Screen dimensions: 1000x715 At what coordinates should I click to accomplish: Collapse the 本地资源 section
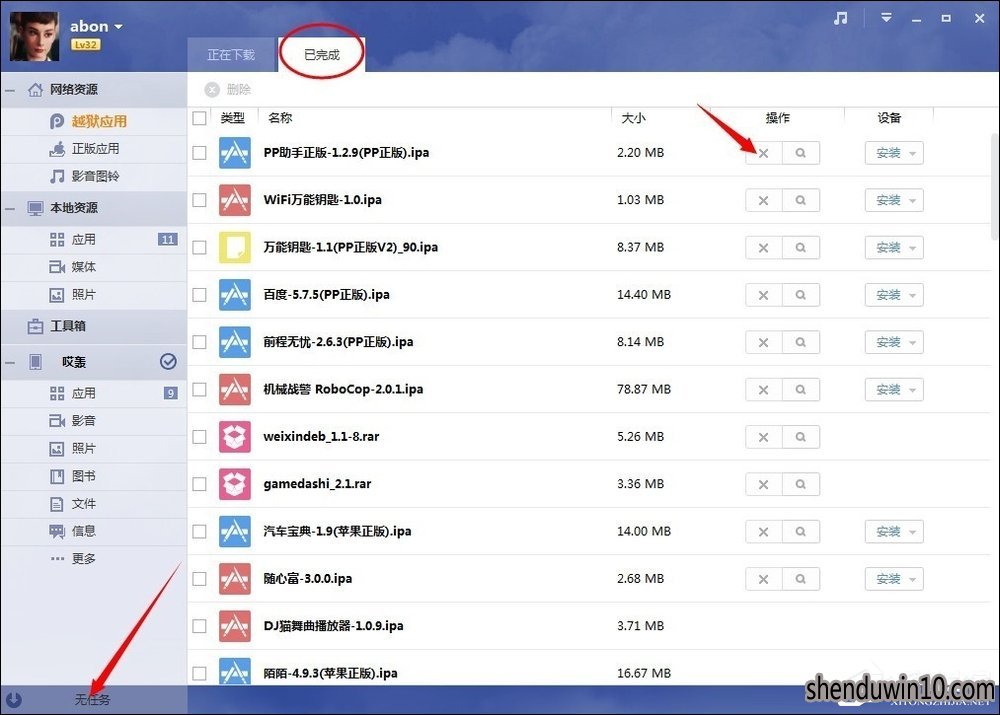tap(10, 209)
